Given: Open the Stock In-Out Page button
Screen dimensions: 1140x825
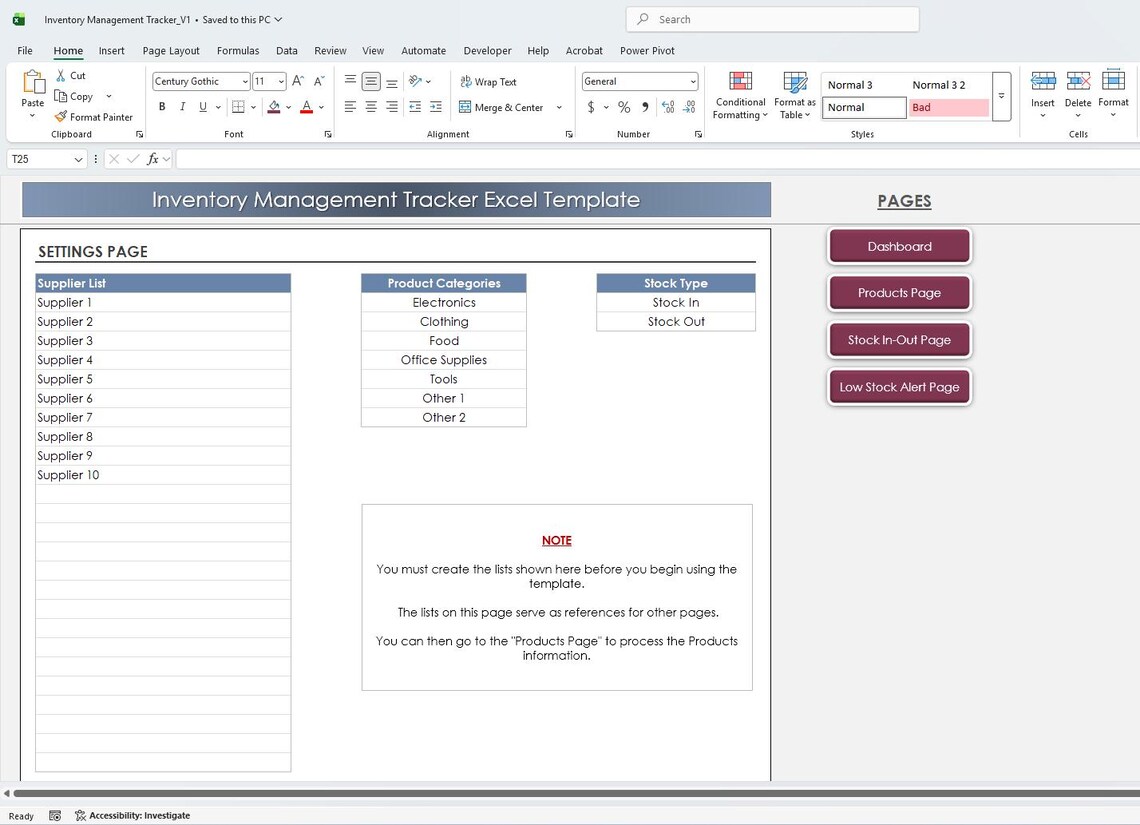Looking at the screenshot, I should [899, 339].
